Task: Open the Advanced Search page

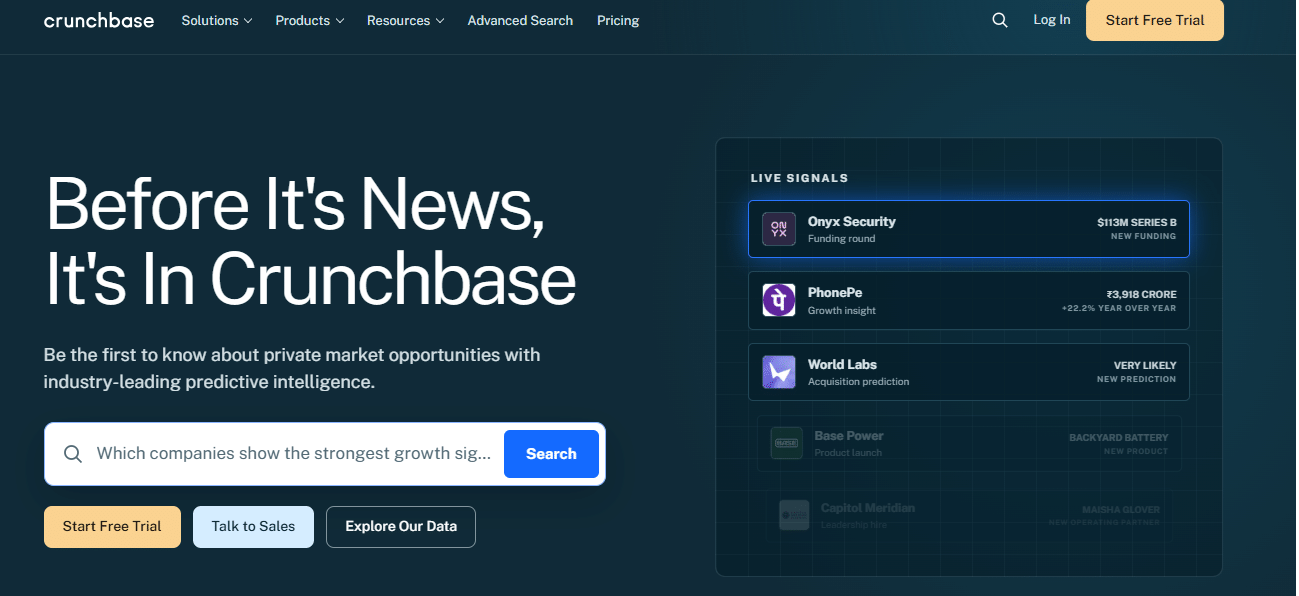Action: click(x=520, y=20)
